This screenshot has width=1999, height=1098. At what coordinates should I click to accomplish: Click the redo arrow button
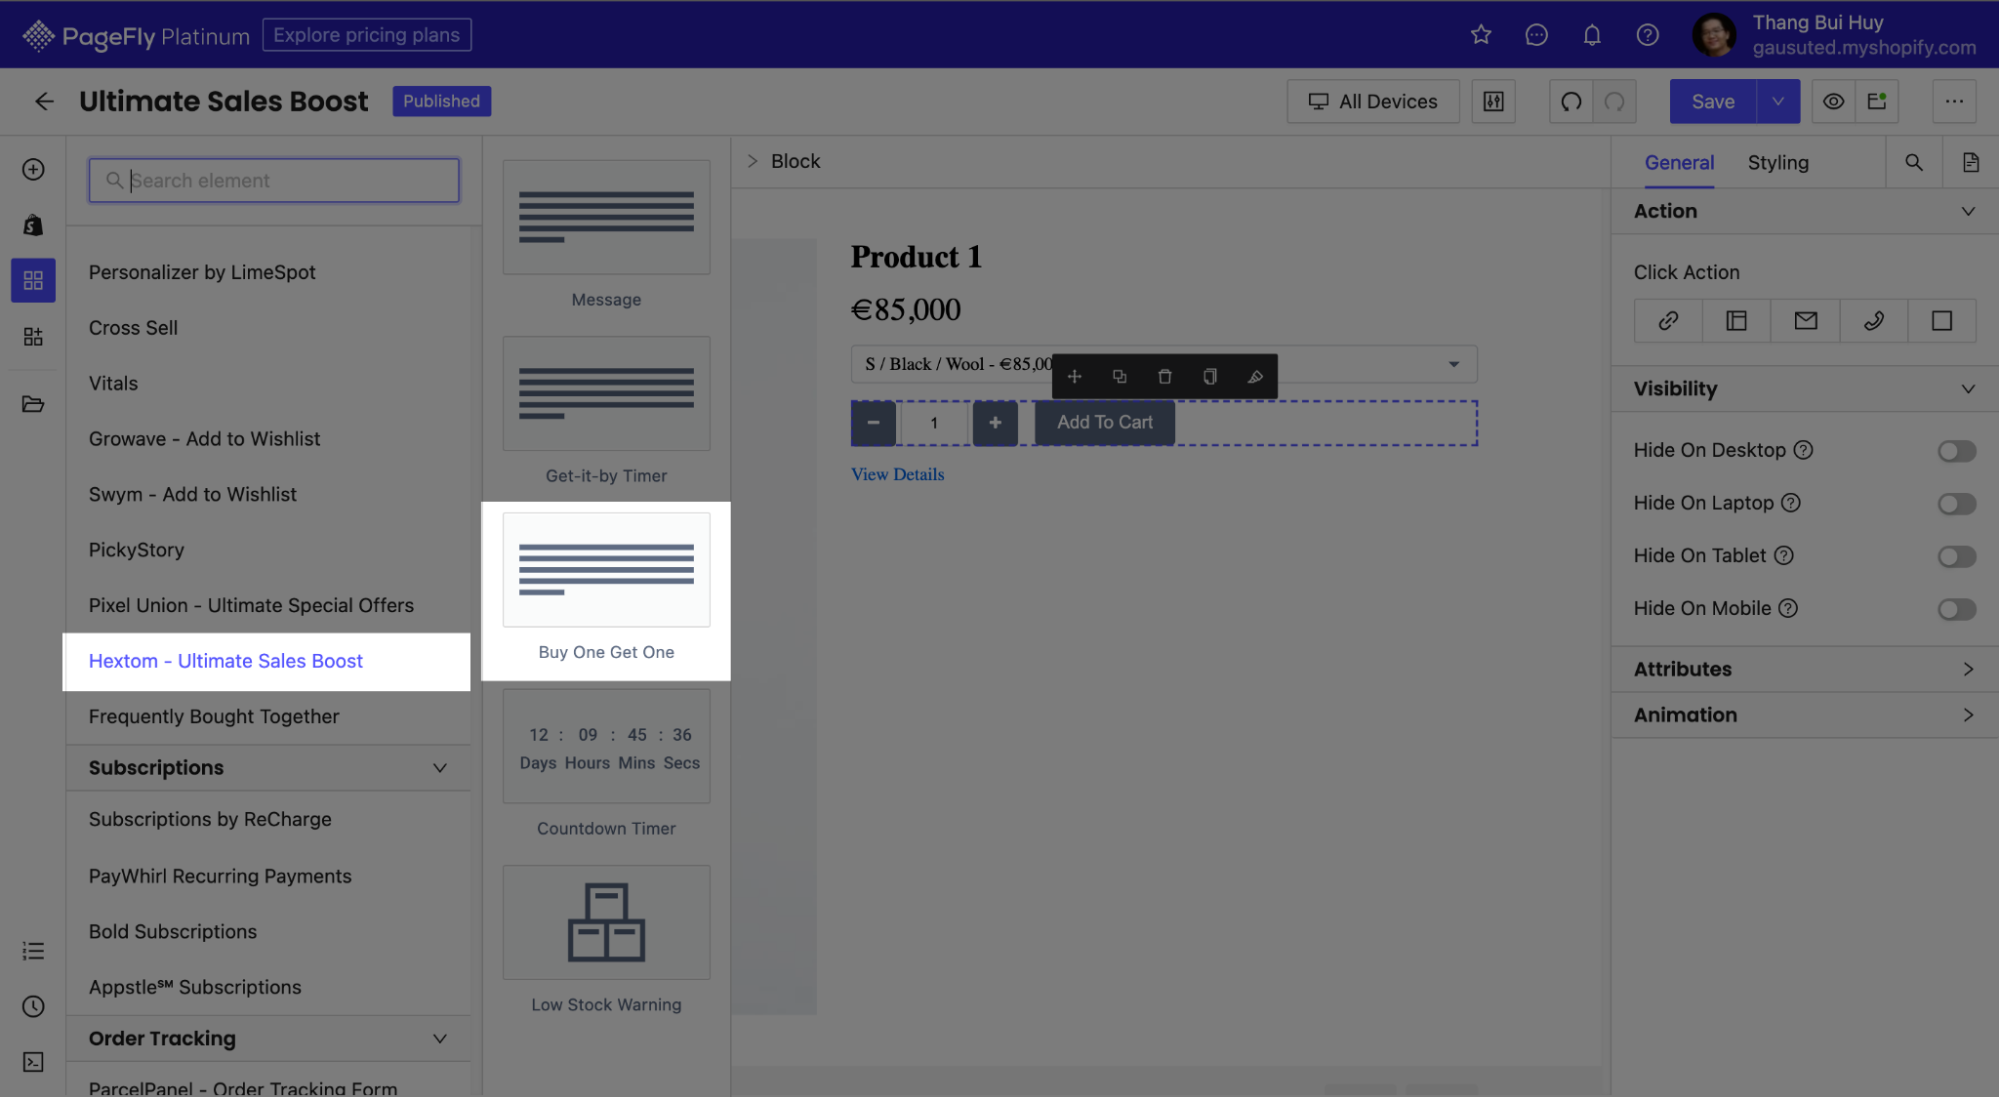click(1615, 101)
